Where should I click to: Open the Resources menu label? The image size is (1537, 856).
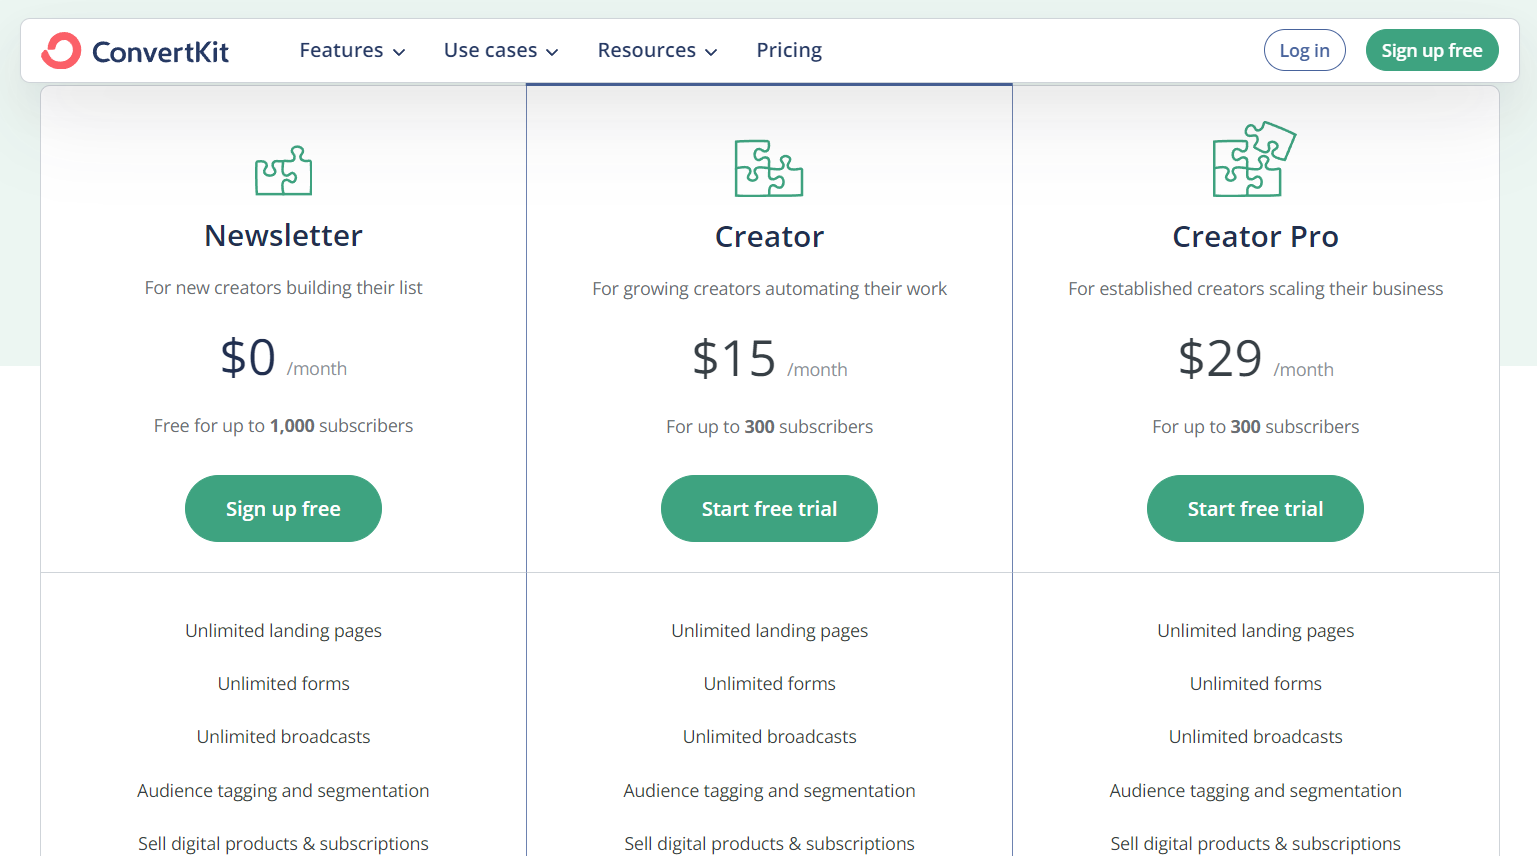(x=646, y=50)
